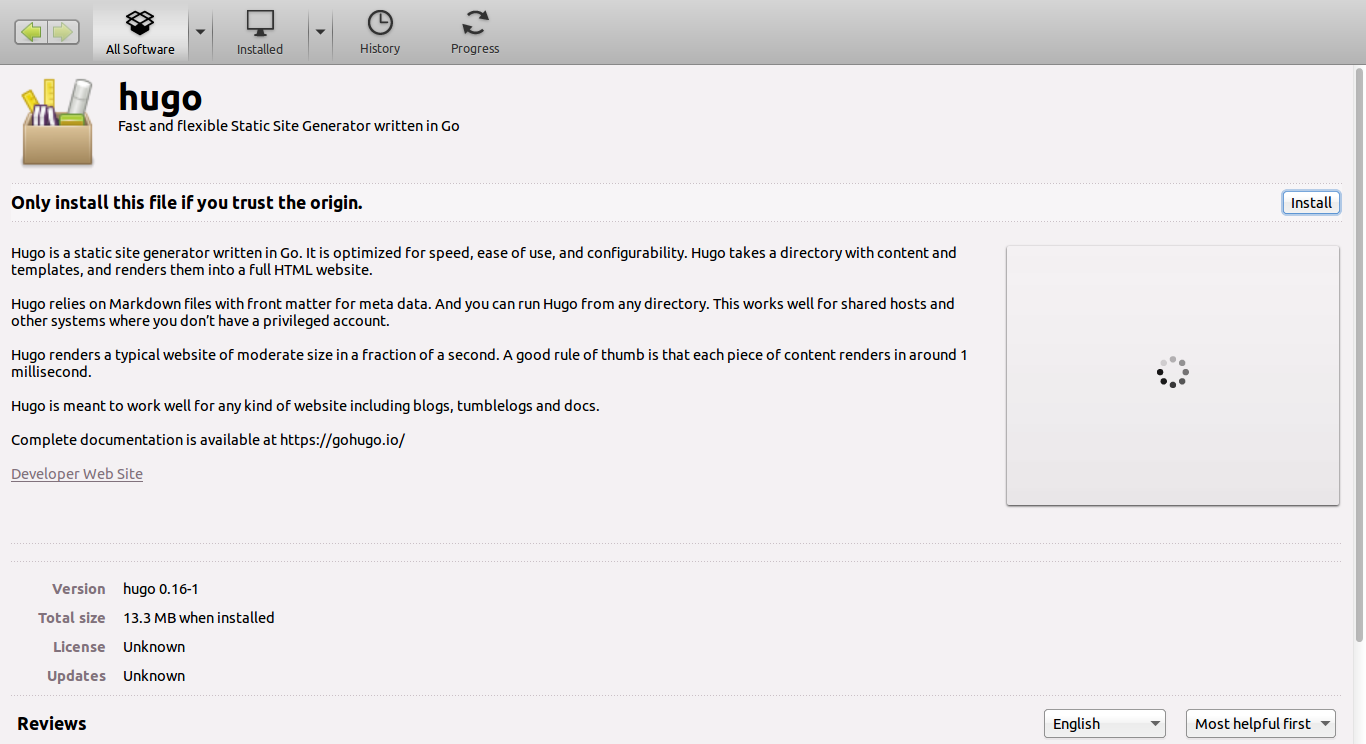Click the hugo title heading

coord(160,97)
